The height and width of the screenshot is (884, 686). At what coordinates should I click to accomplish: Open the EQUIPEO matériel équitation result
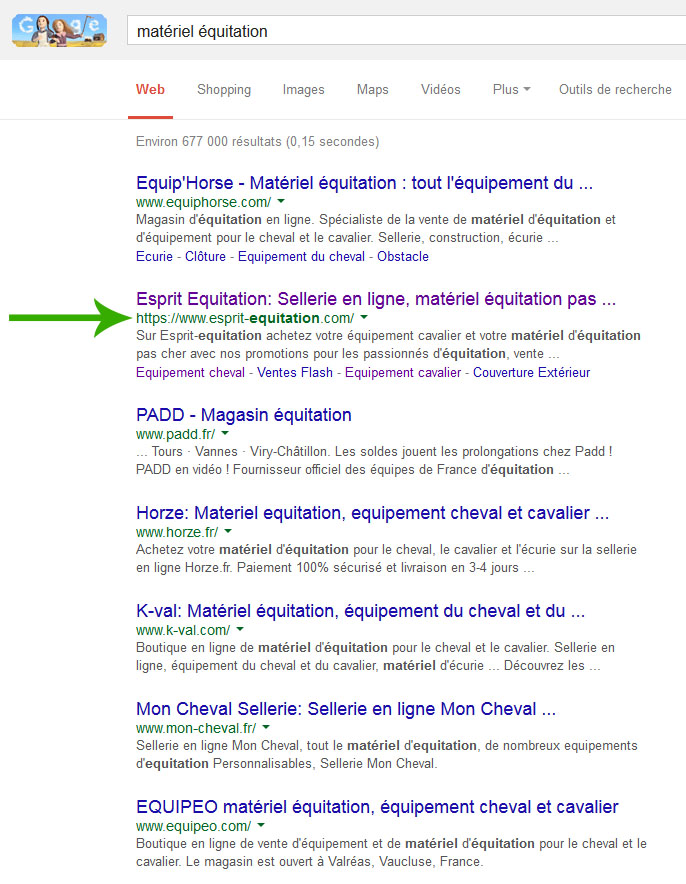click(x=377, y=807)
